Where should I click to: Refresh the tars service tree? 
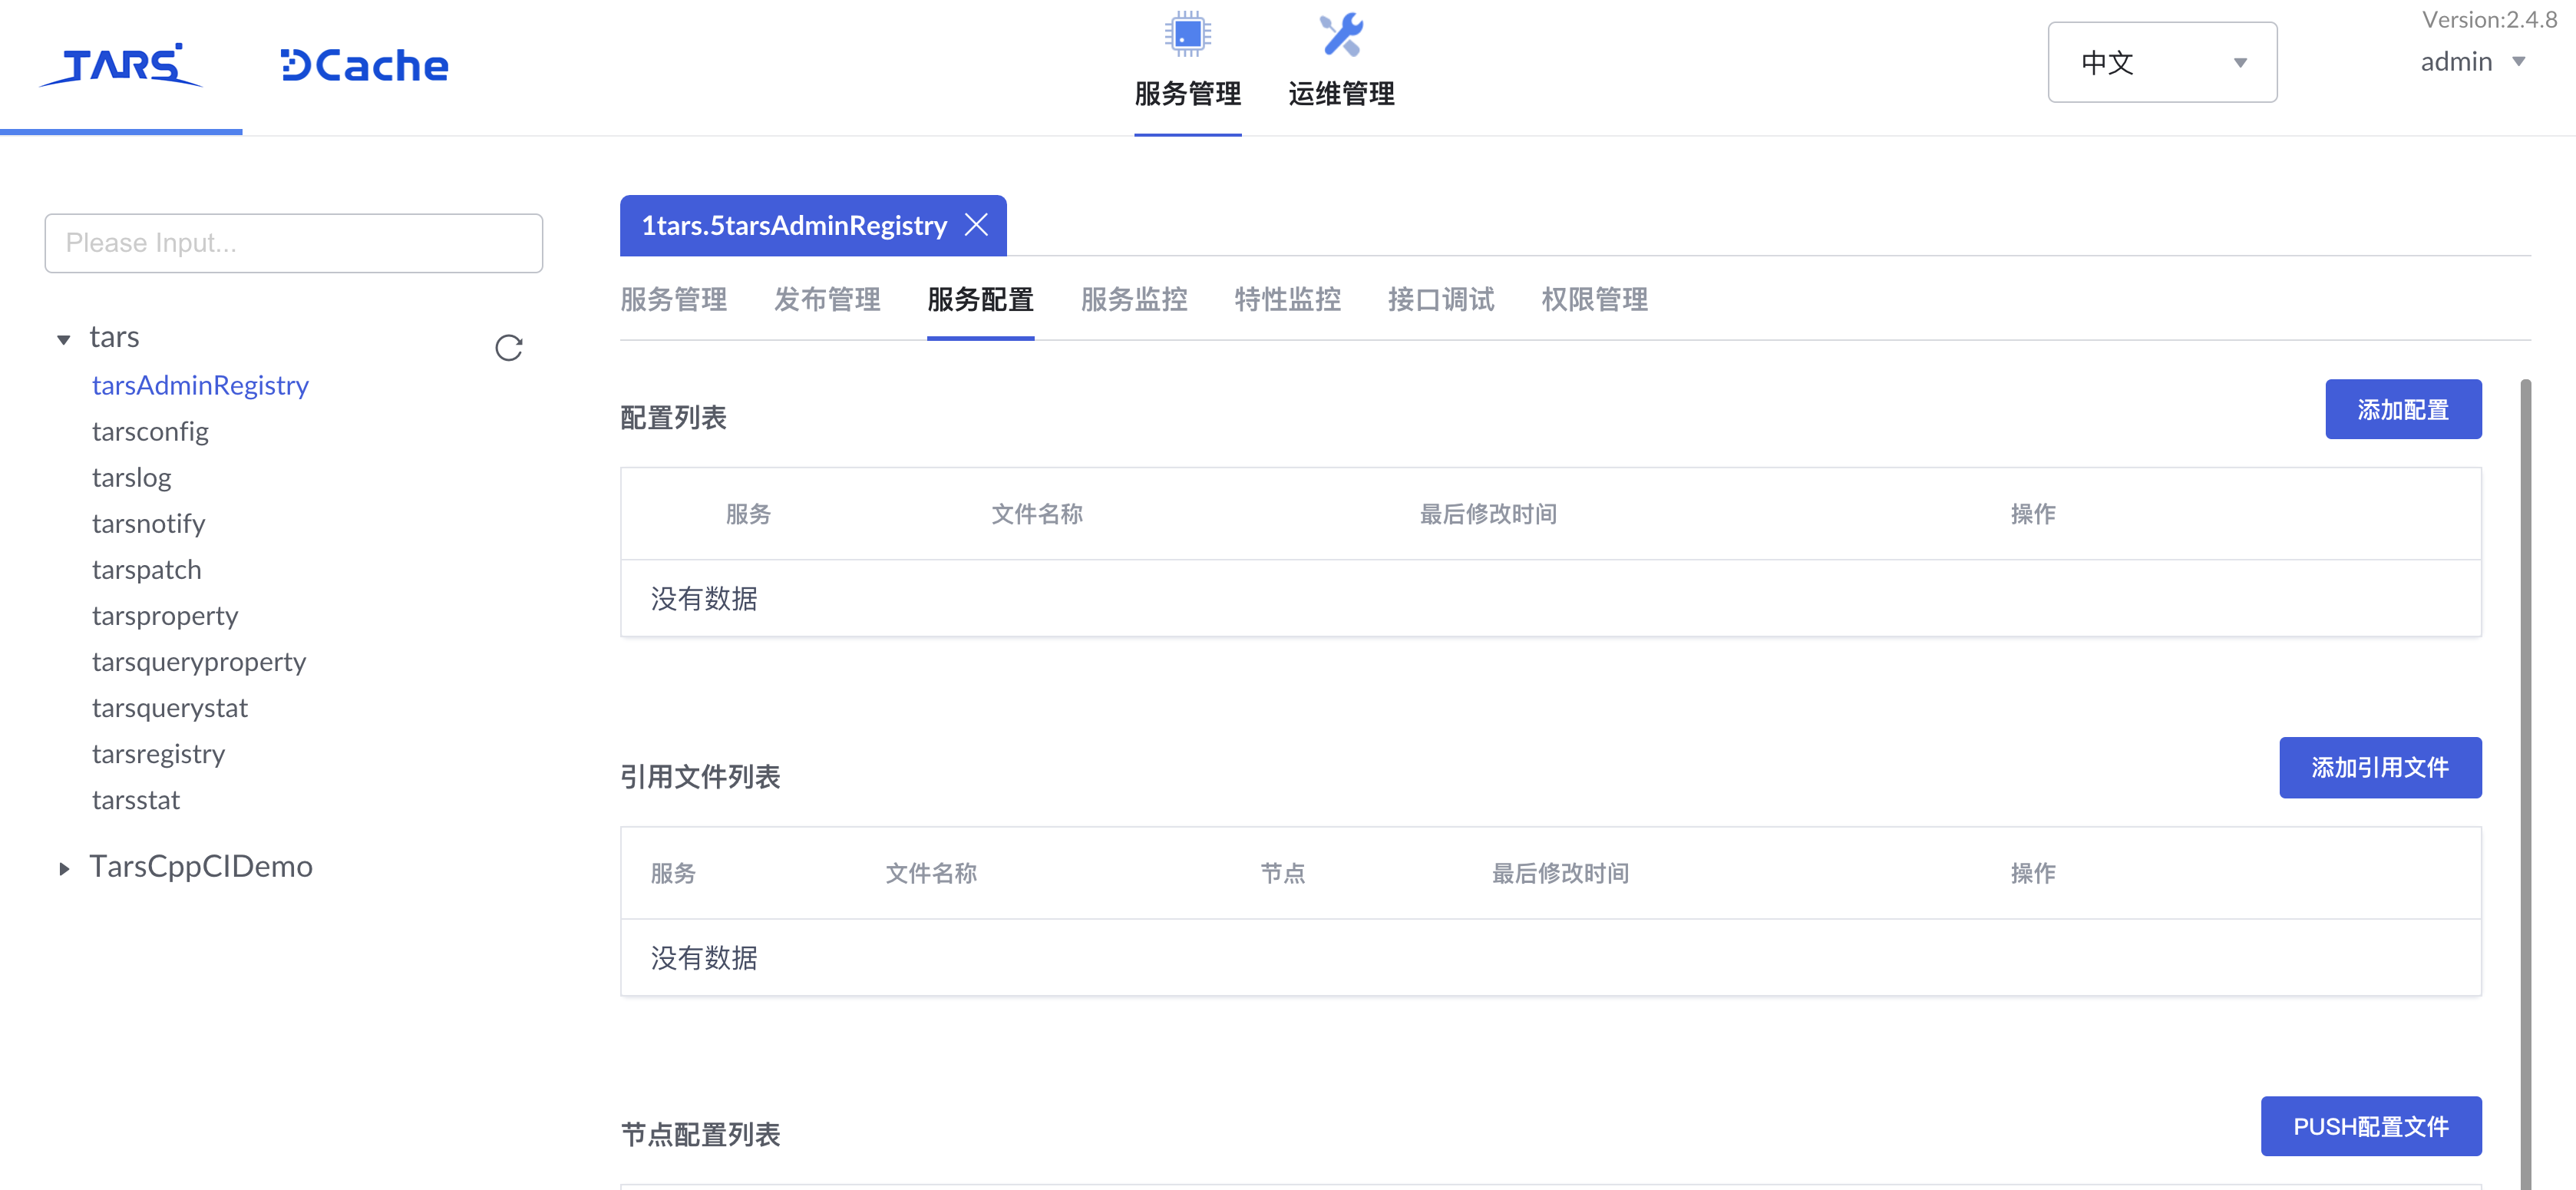click(508, 348)
